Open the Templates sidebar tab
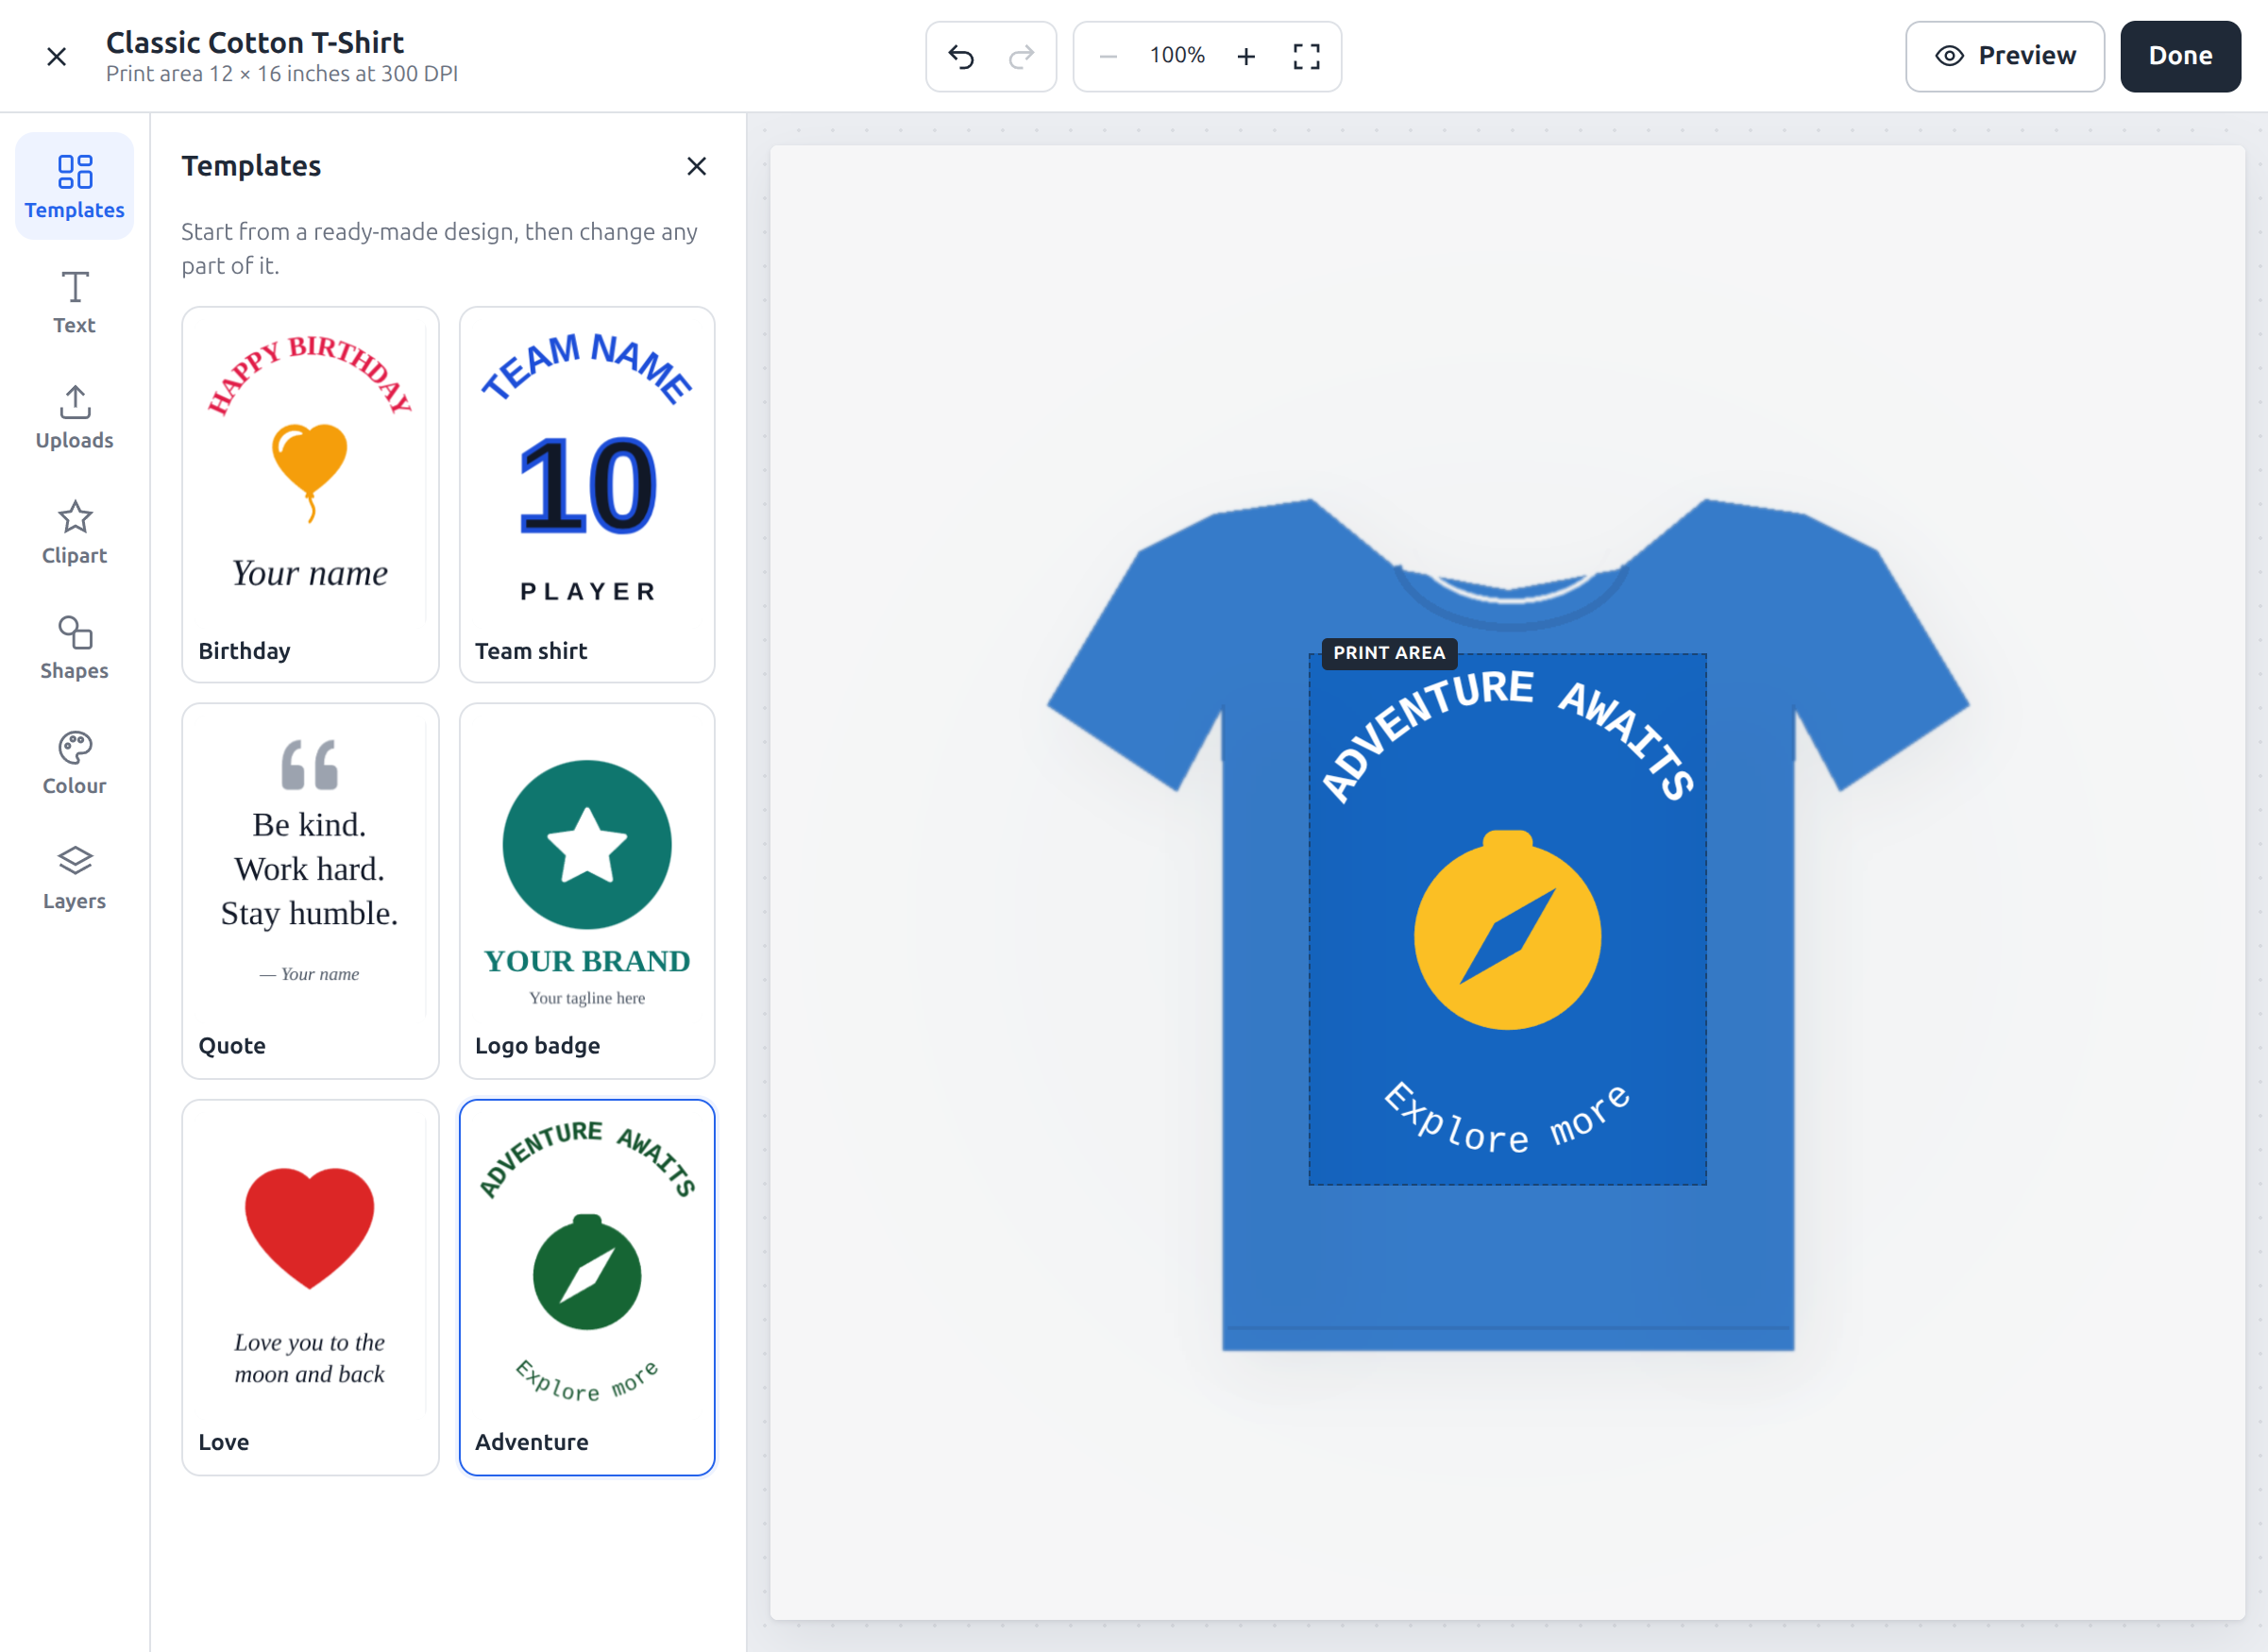2268x1652 pixels. [x=74, y=186]
